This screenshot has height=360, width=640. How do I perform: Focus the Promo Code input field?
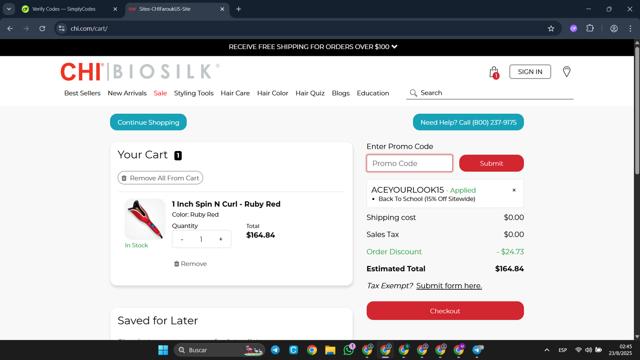click(x=409, y=163)
